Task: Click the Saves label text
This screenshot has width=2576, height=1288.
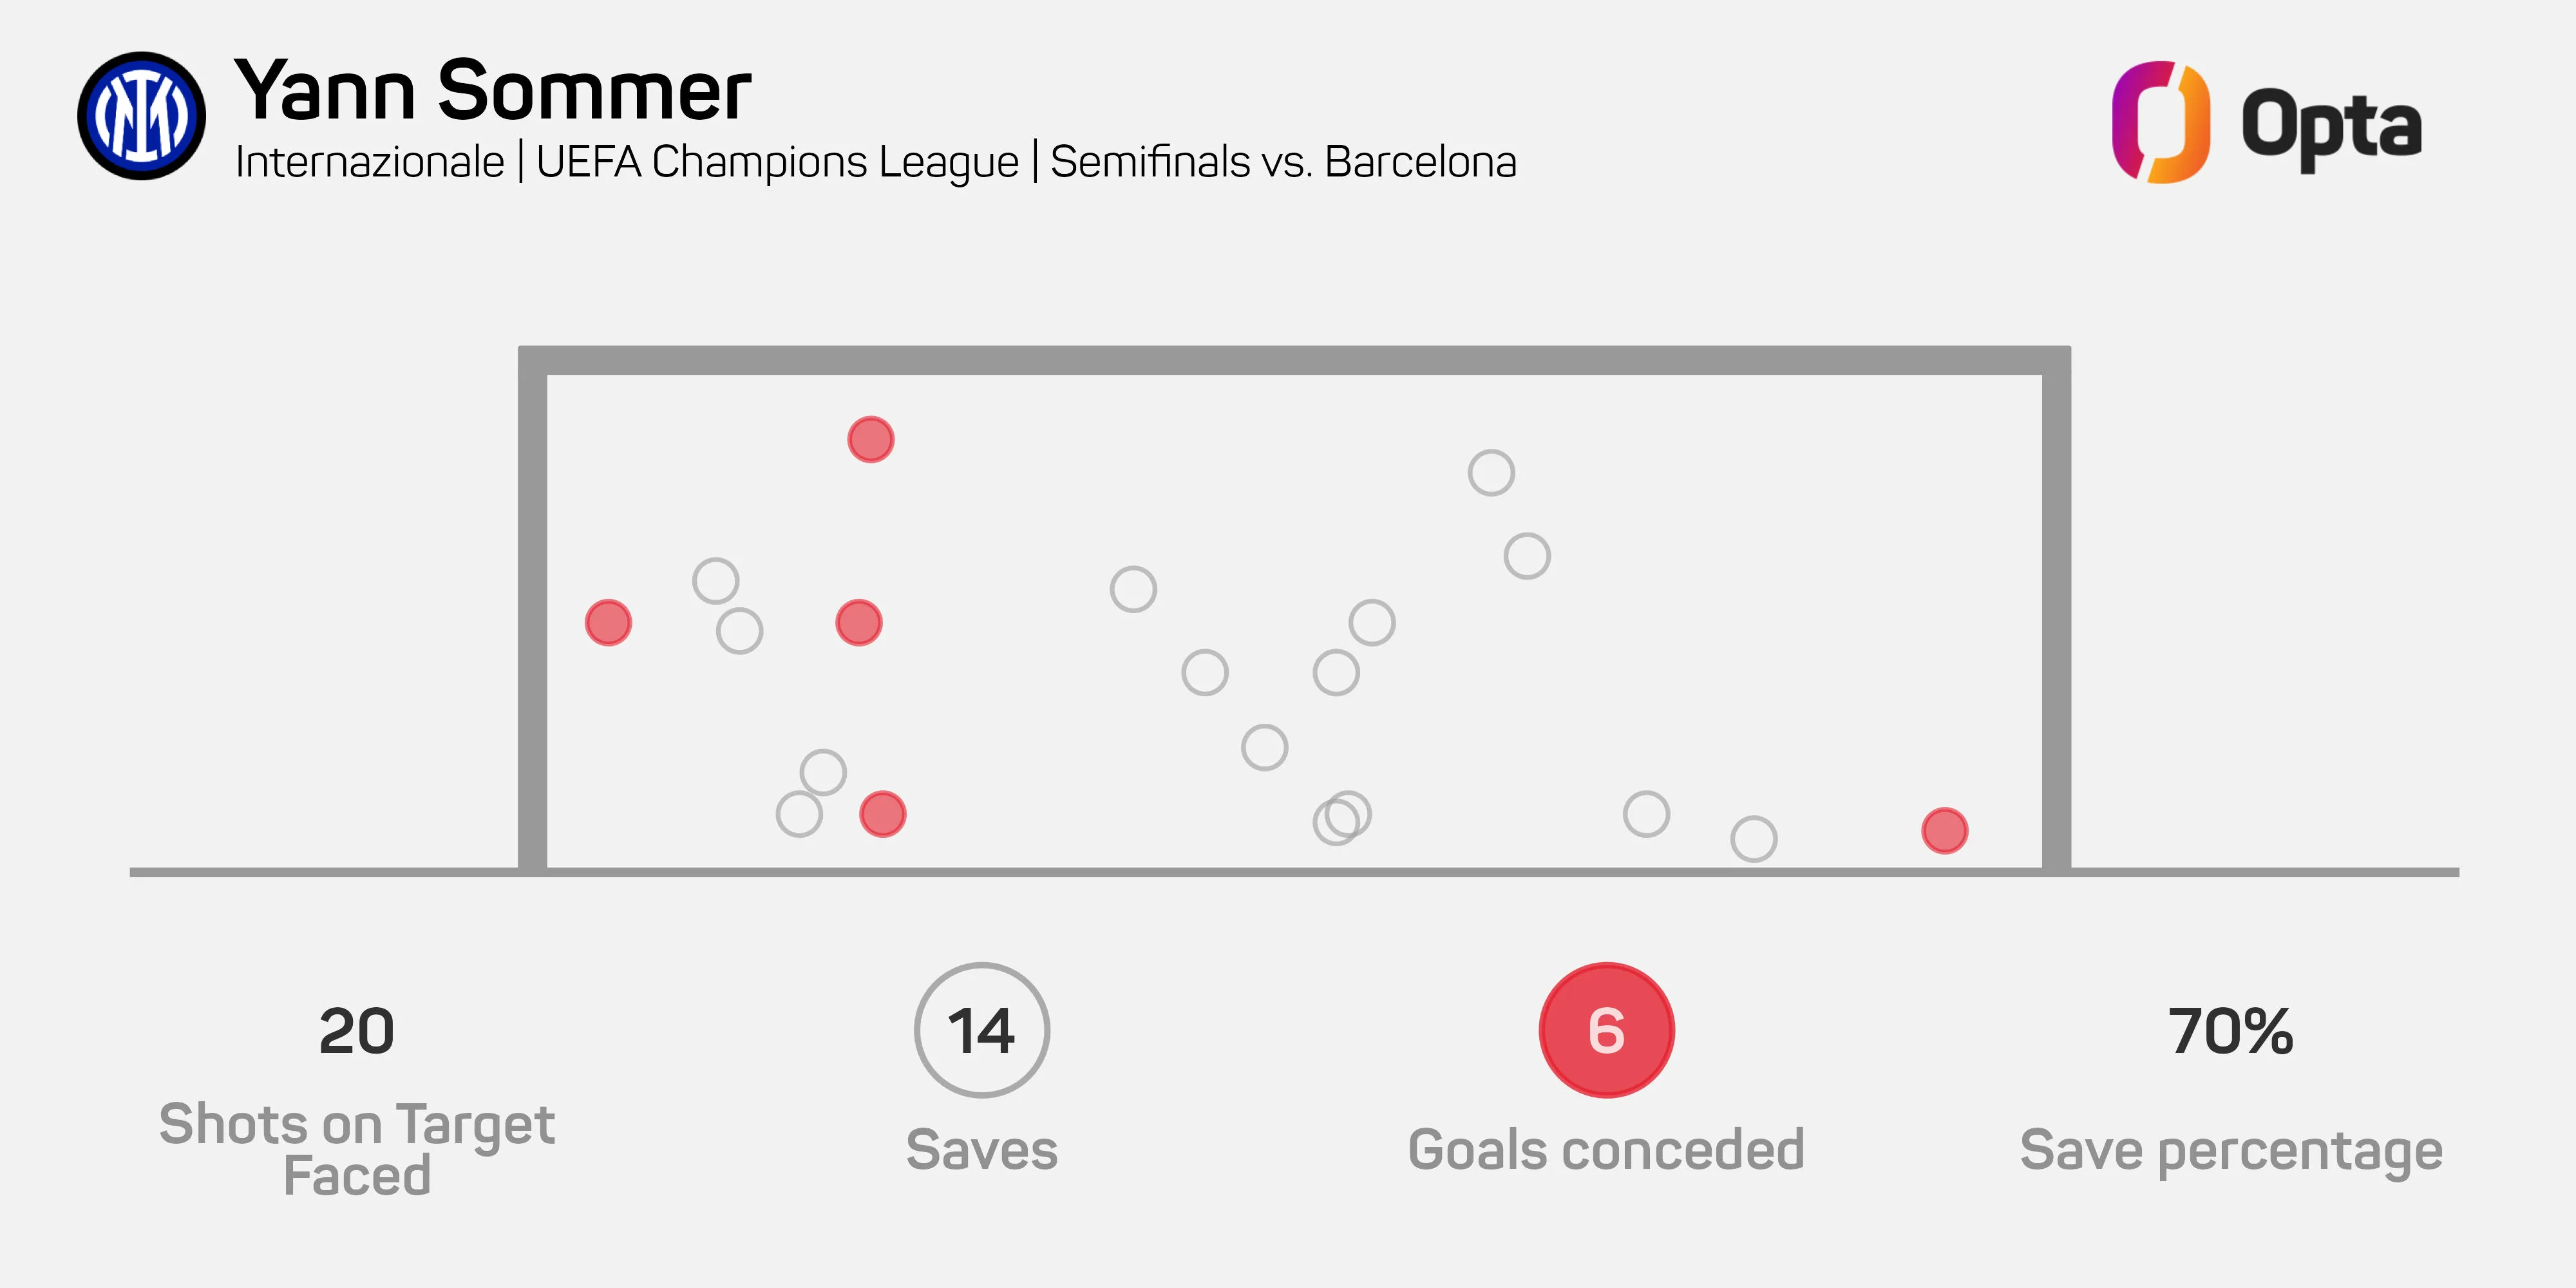Action: tap(981, 1149)
